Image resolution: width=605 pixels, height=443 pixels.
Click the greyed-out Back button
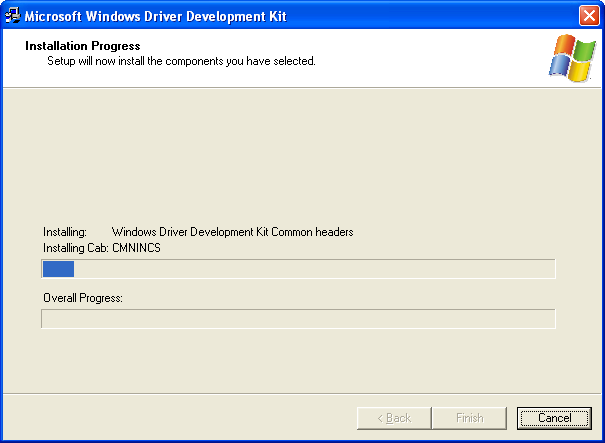tap(394, 418)
